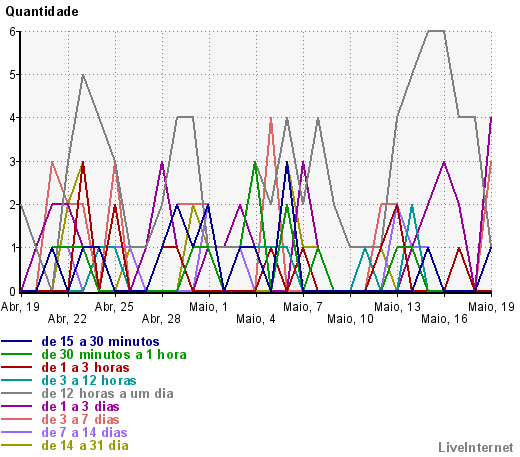Click the light violet legend line swatch

coord(17,432)
